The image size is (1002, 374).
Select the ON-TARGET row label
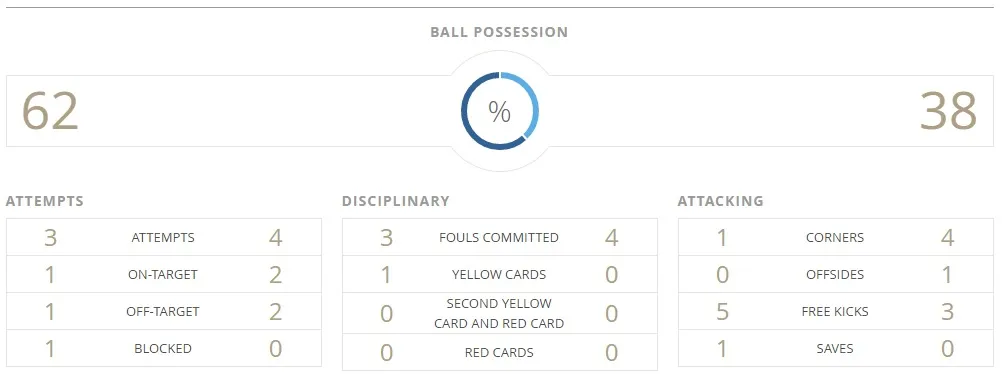tap(163, 275)
